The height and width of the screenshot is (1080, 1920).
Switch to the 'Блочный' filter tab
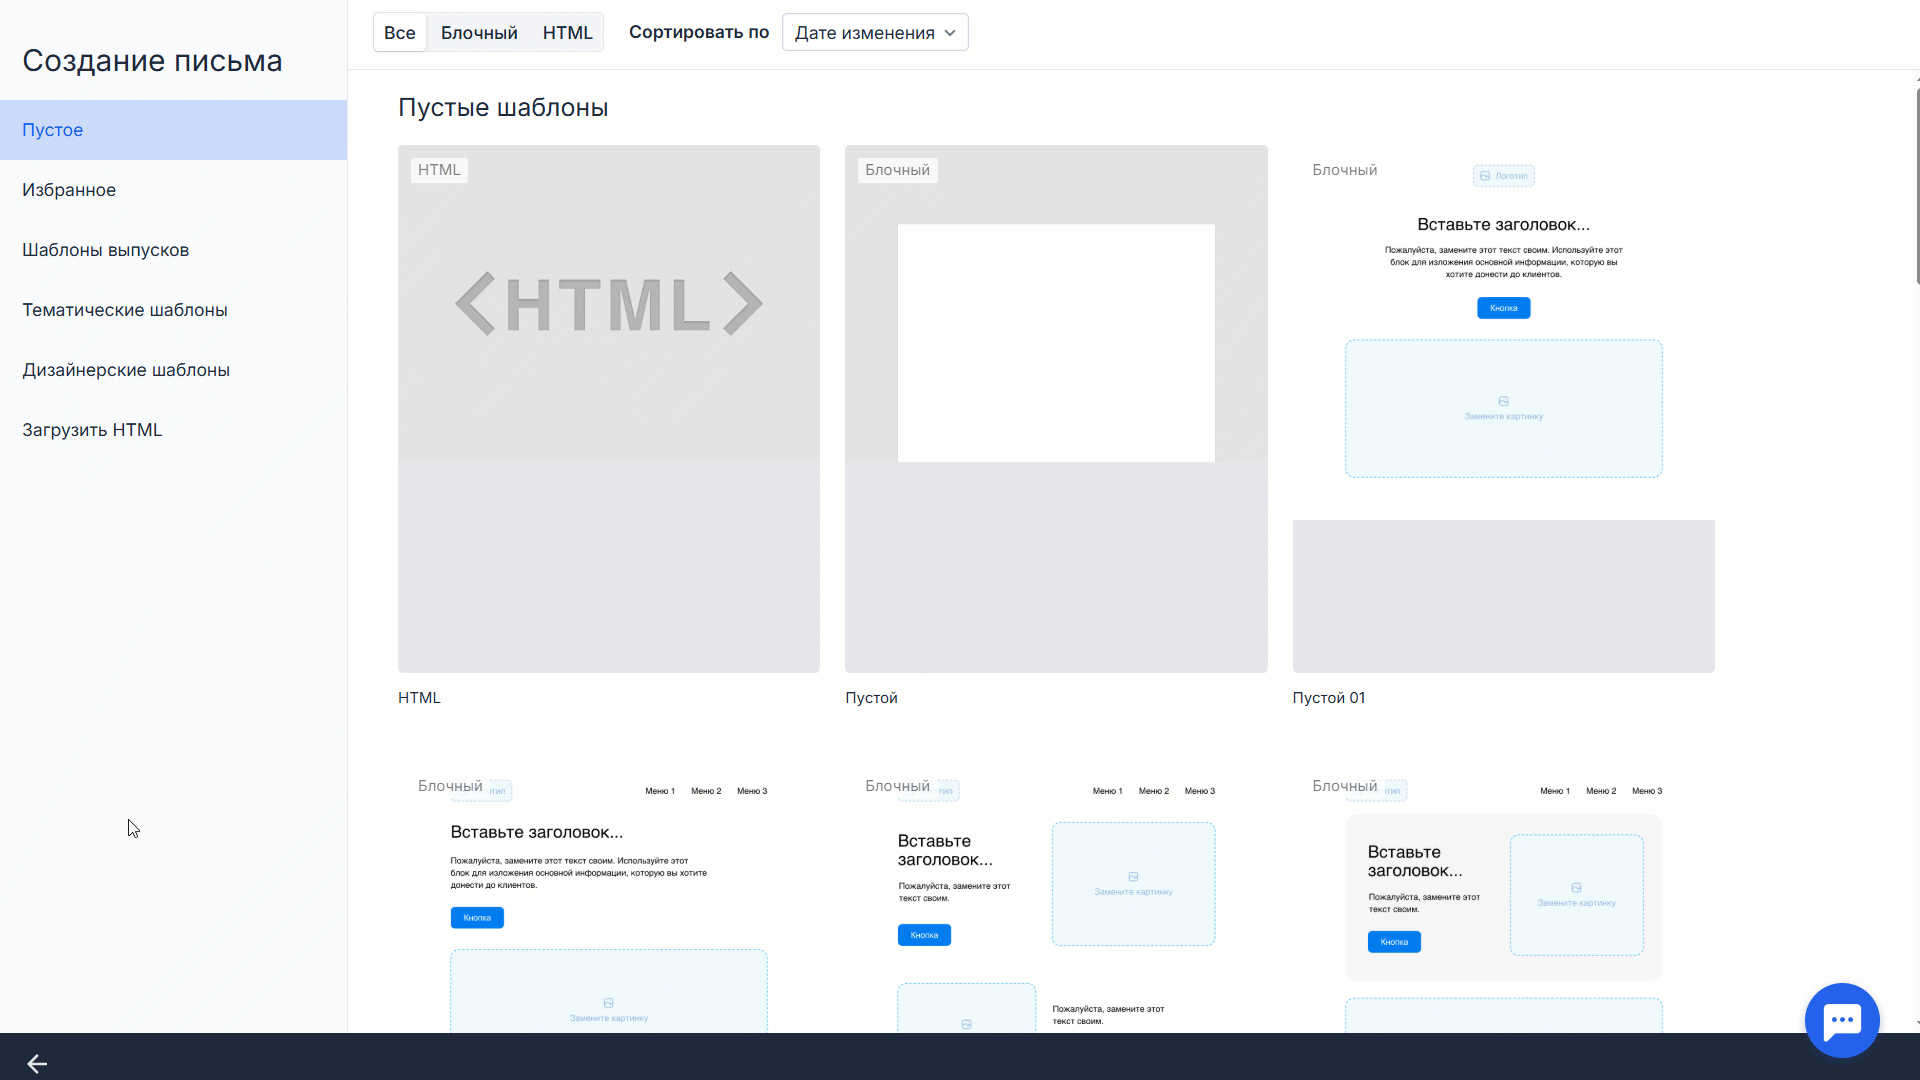coord(479,33)
